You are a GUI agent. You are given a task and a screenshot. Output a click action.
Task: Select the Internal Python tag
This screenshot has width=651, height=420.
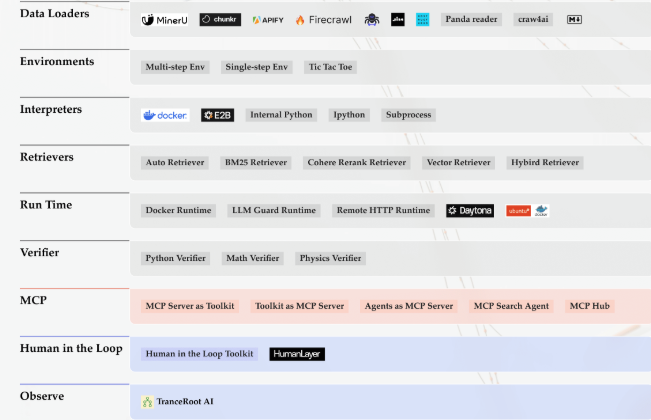[x=281, y=115]
